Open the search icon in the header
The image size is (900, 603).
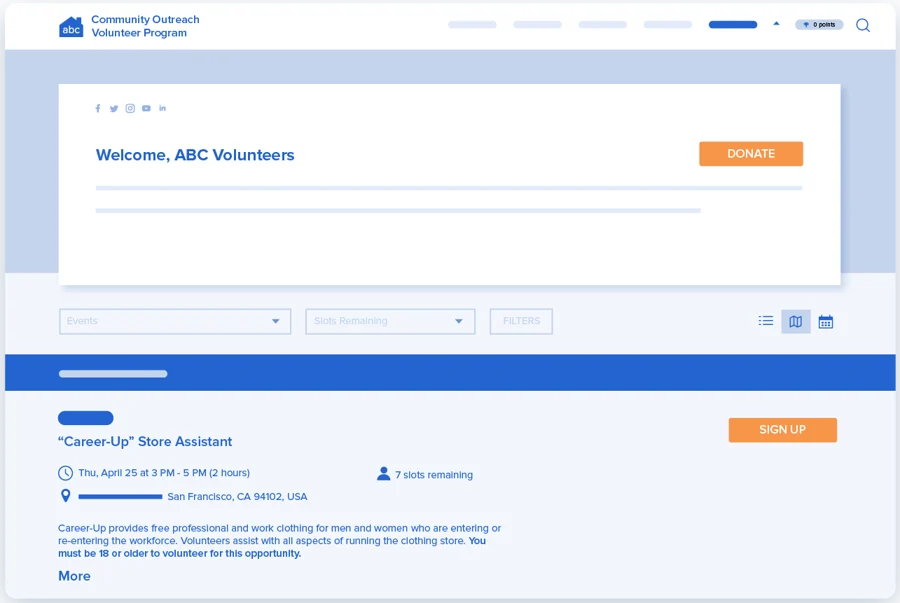(862, 25)
